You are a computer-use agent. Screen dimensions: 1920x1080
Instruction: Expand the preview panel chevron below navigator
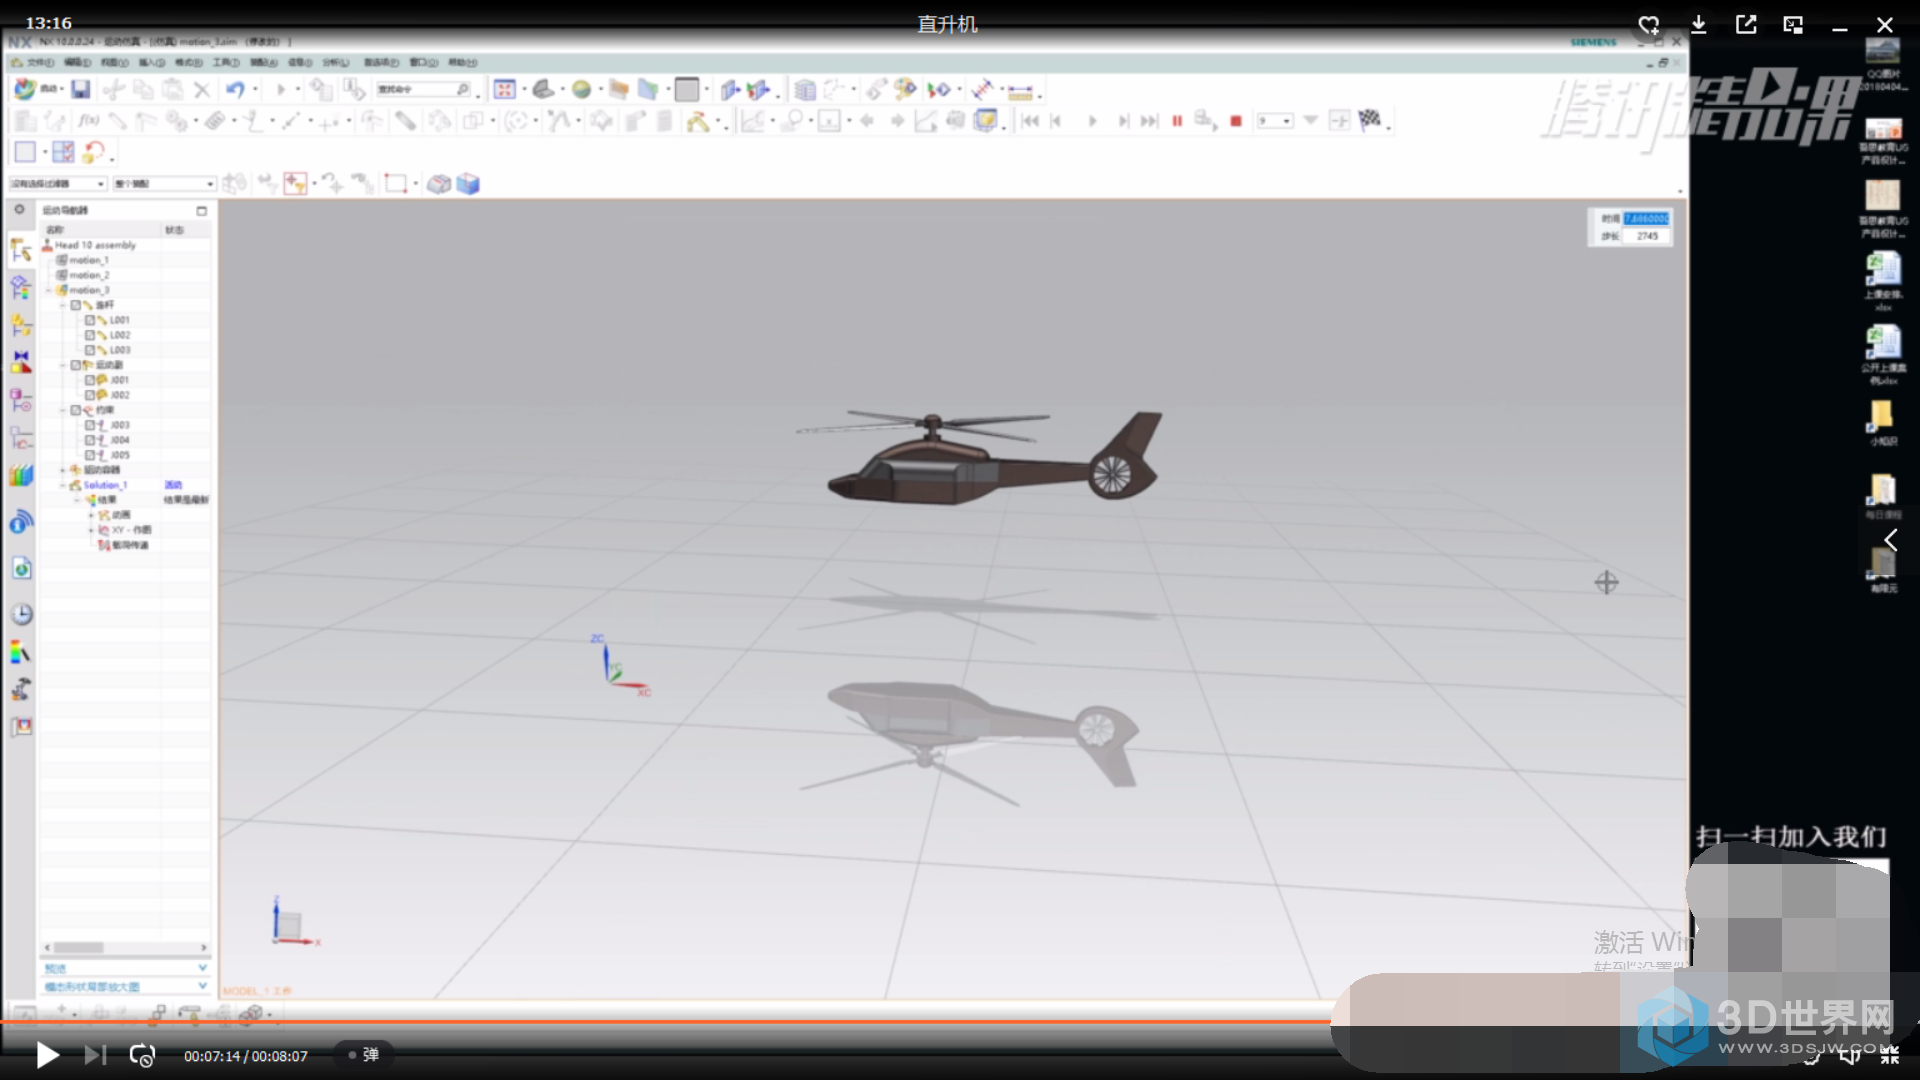point(202,968)
